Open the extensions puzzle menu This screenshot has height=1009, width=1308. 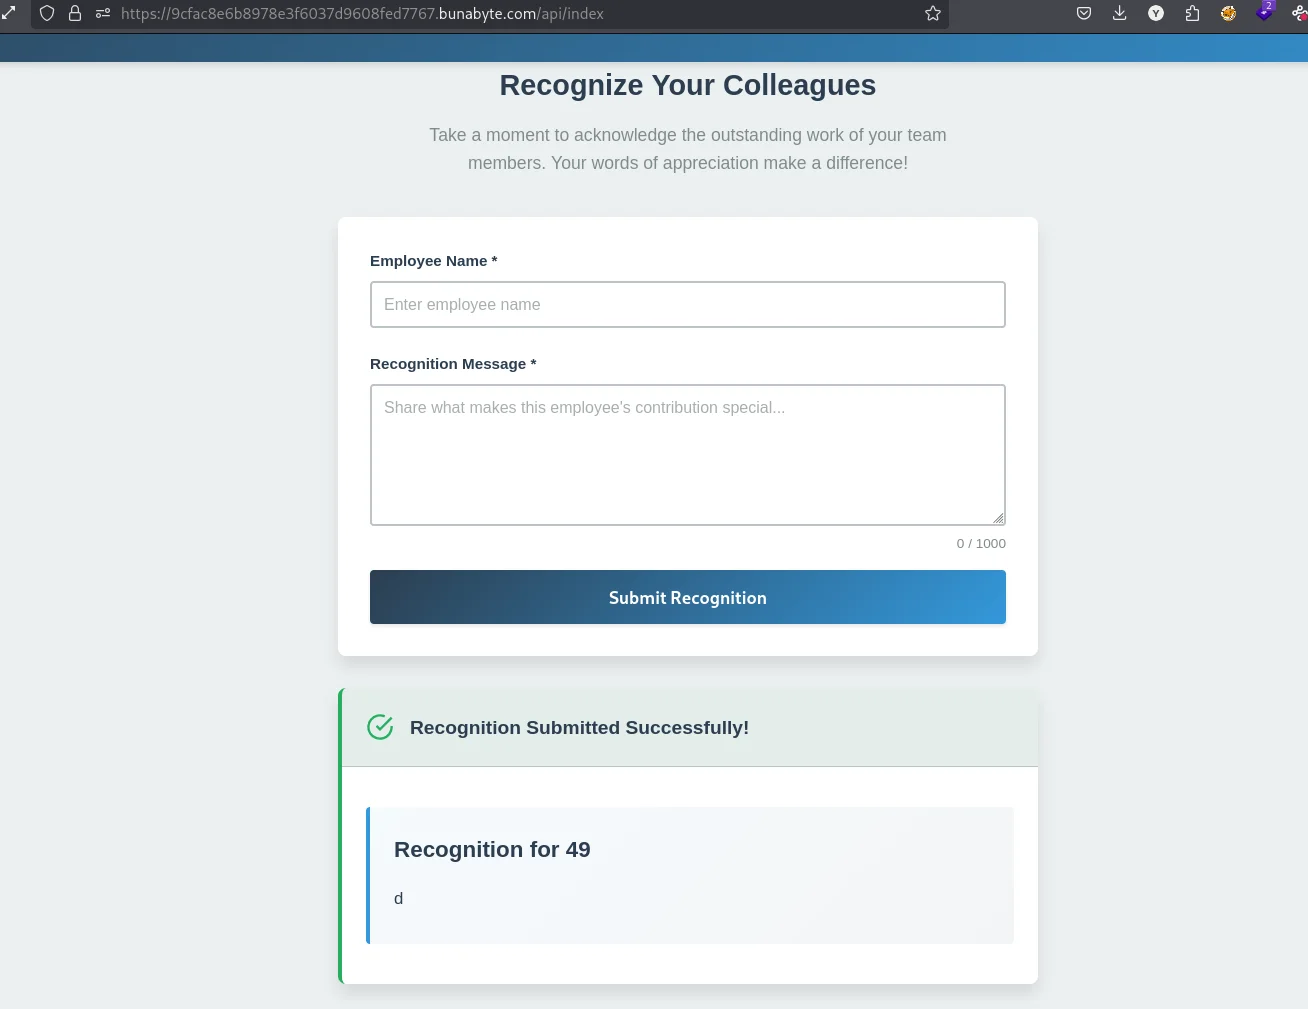point(1192,13)
